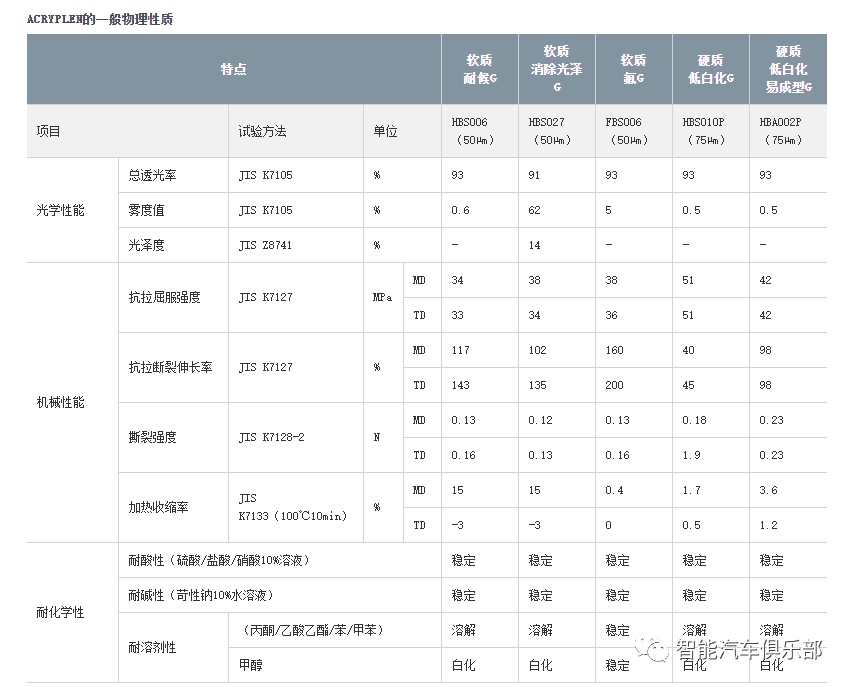The width and height of the screenshot is (850, 687).
Task: Select the "耐化学性" category cell
Action: coord(73,613)
